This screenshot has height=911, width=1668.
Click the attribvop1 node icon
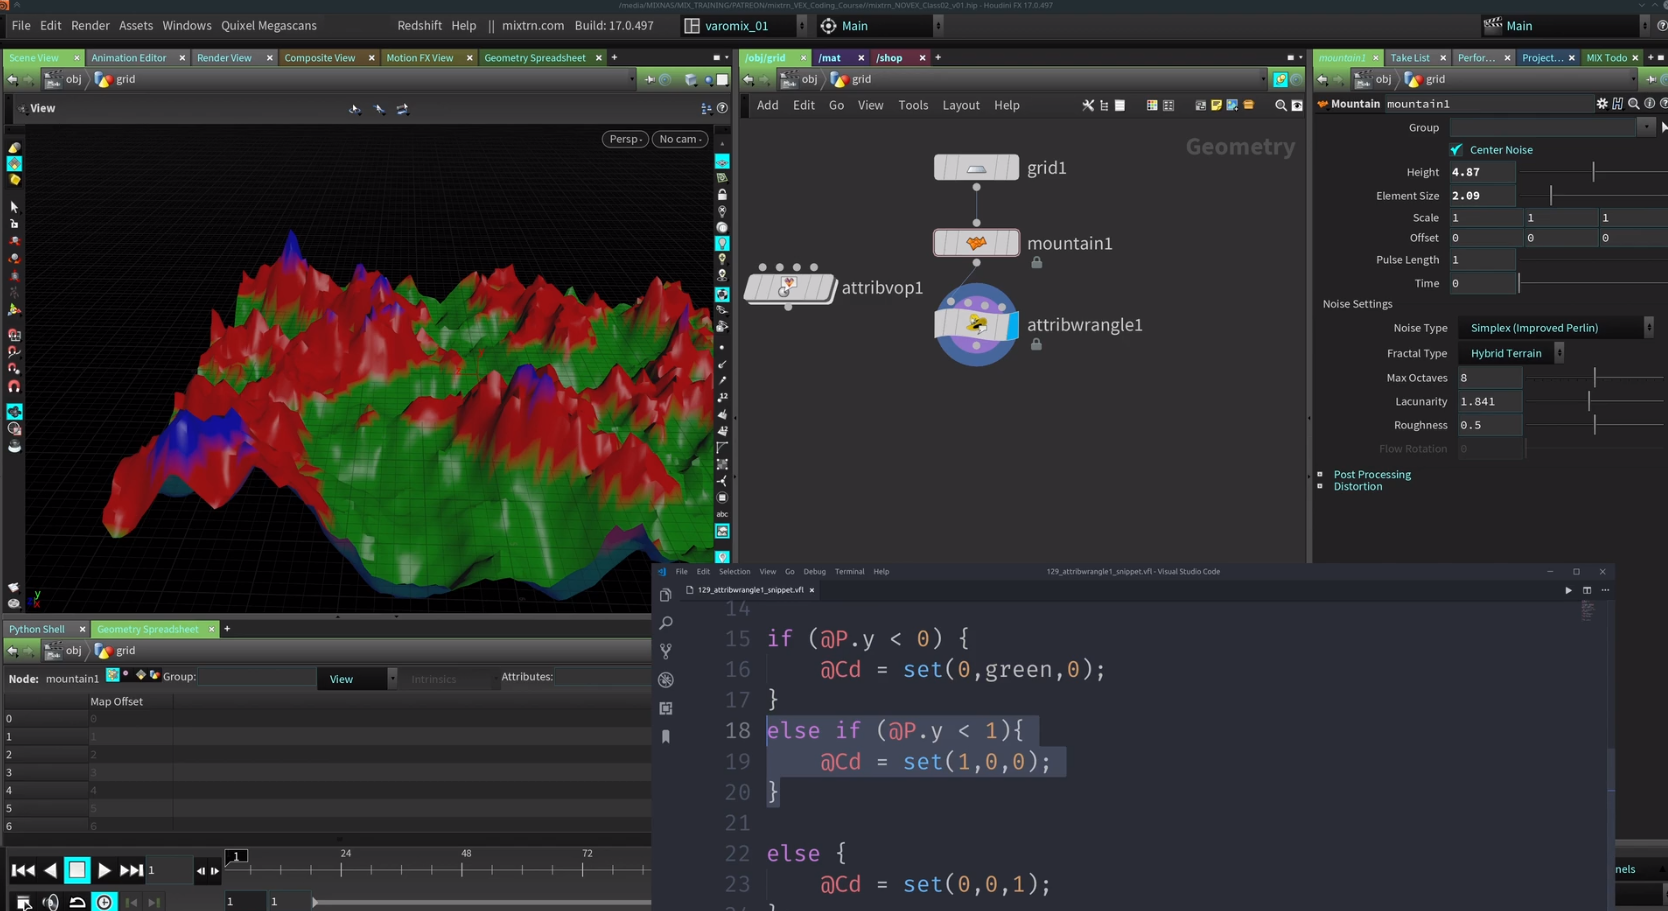789,288
